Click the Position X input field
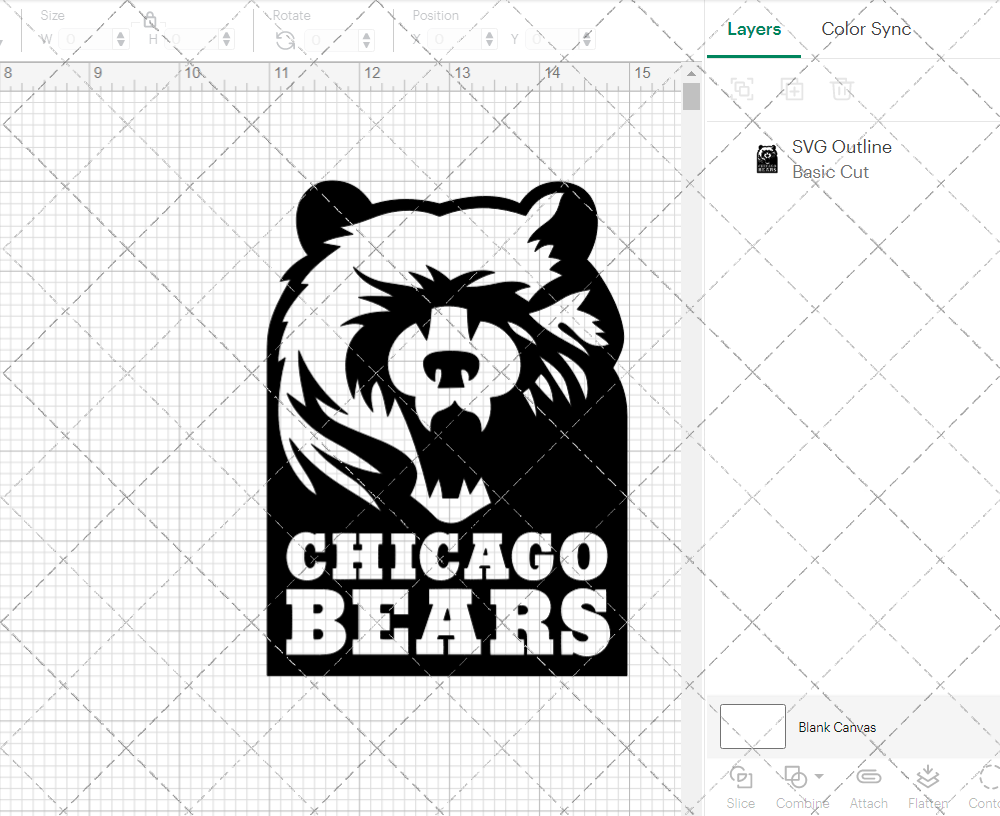The height and width of the screenshot is (816, 1000). pyautogui.click(x=455, y=40)
